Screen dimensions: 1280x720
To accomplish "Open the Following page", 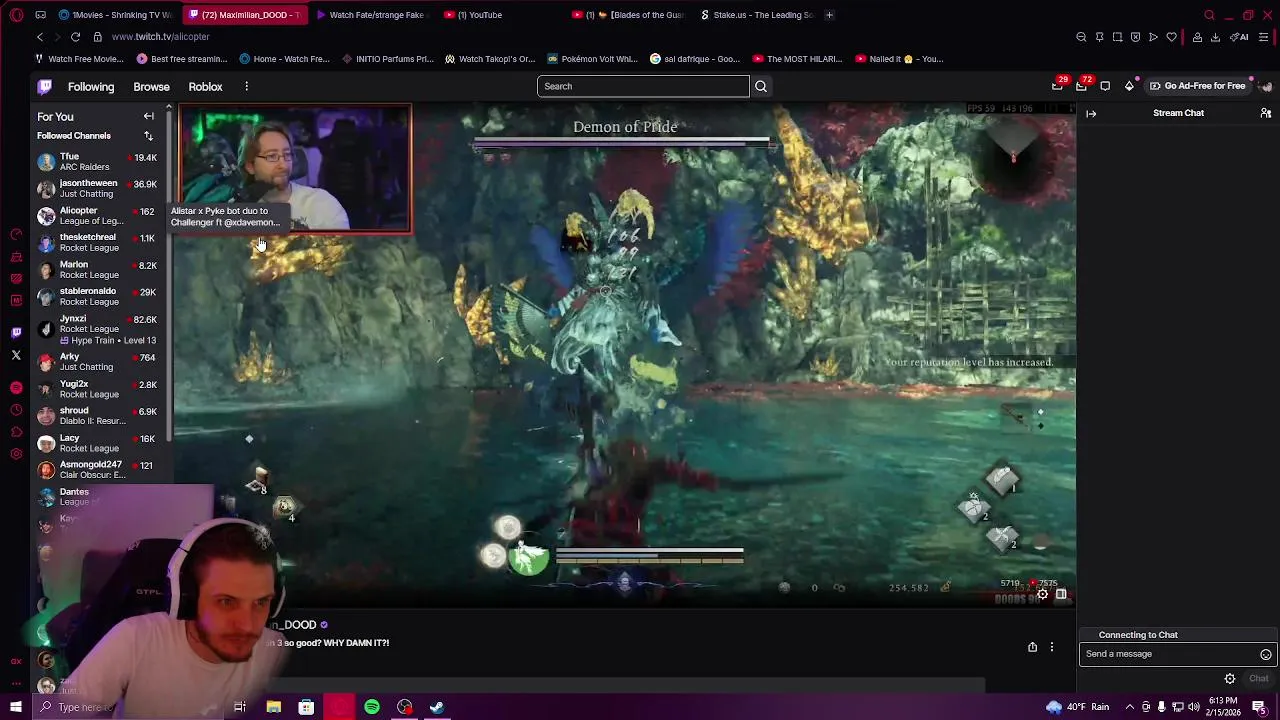I will tap(91, 87).
